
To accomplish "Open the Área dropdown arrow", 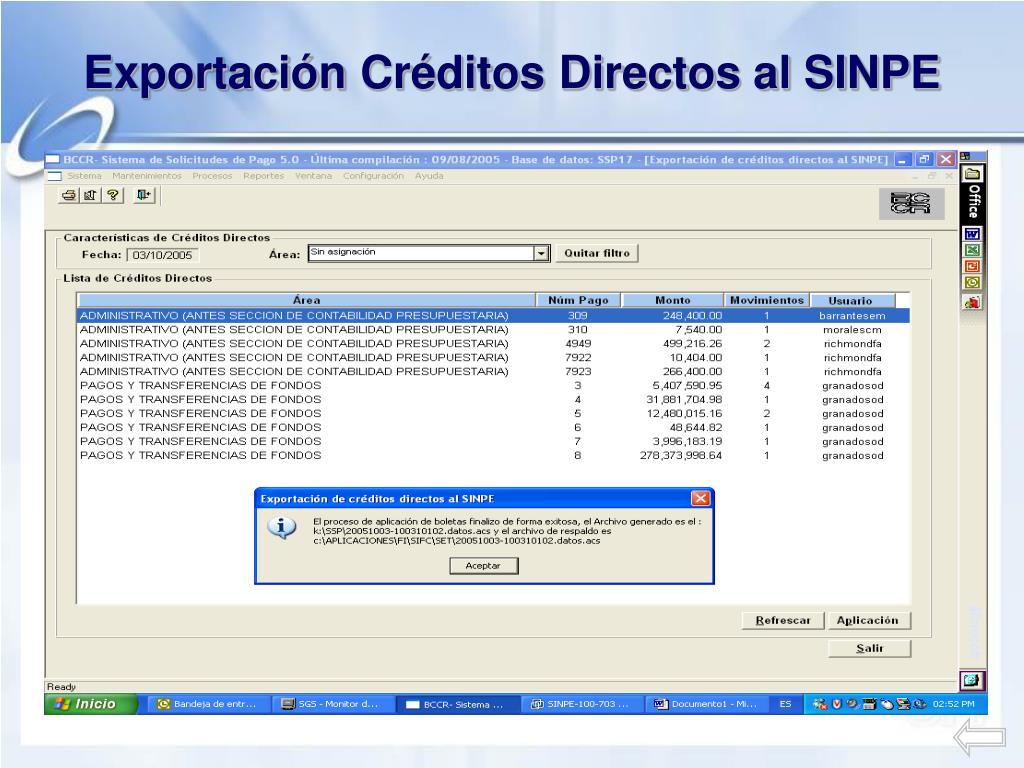I will click(x=541, y=253).
